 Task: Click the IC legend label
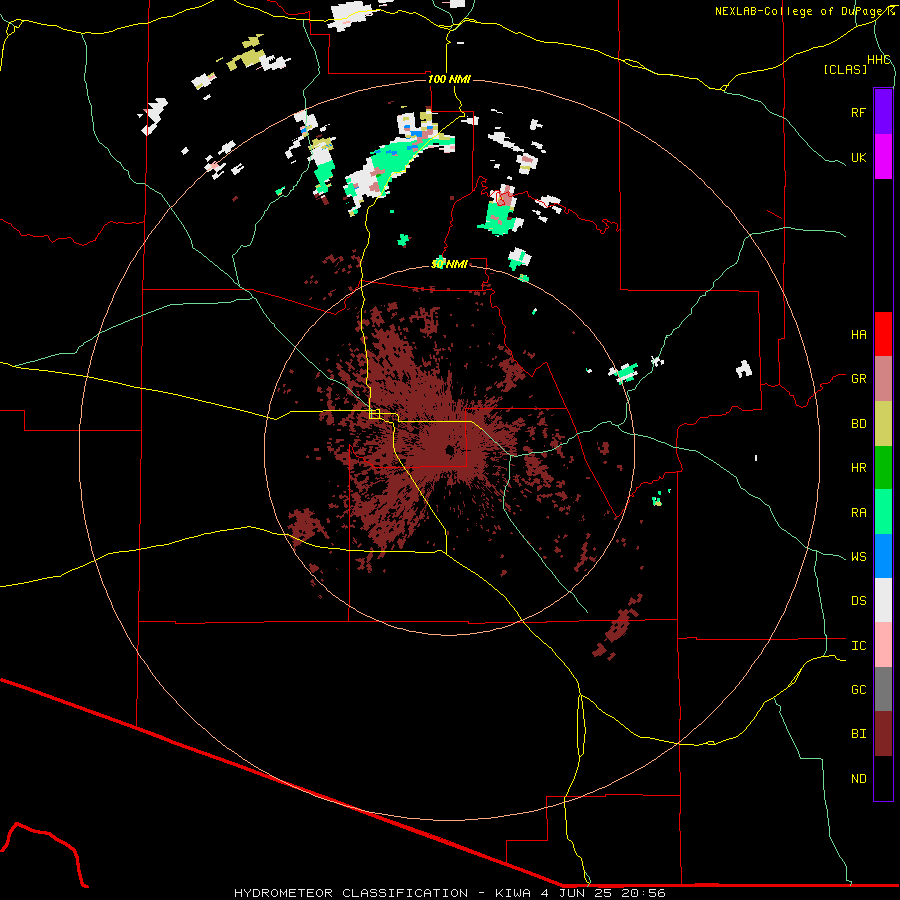pos(858,646)
